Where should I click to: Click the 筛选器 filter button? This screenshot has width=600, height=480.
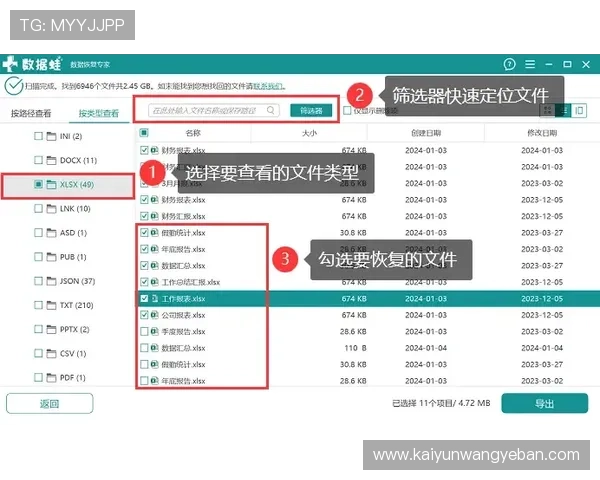coord(311,111)
